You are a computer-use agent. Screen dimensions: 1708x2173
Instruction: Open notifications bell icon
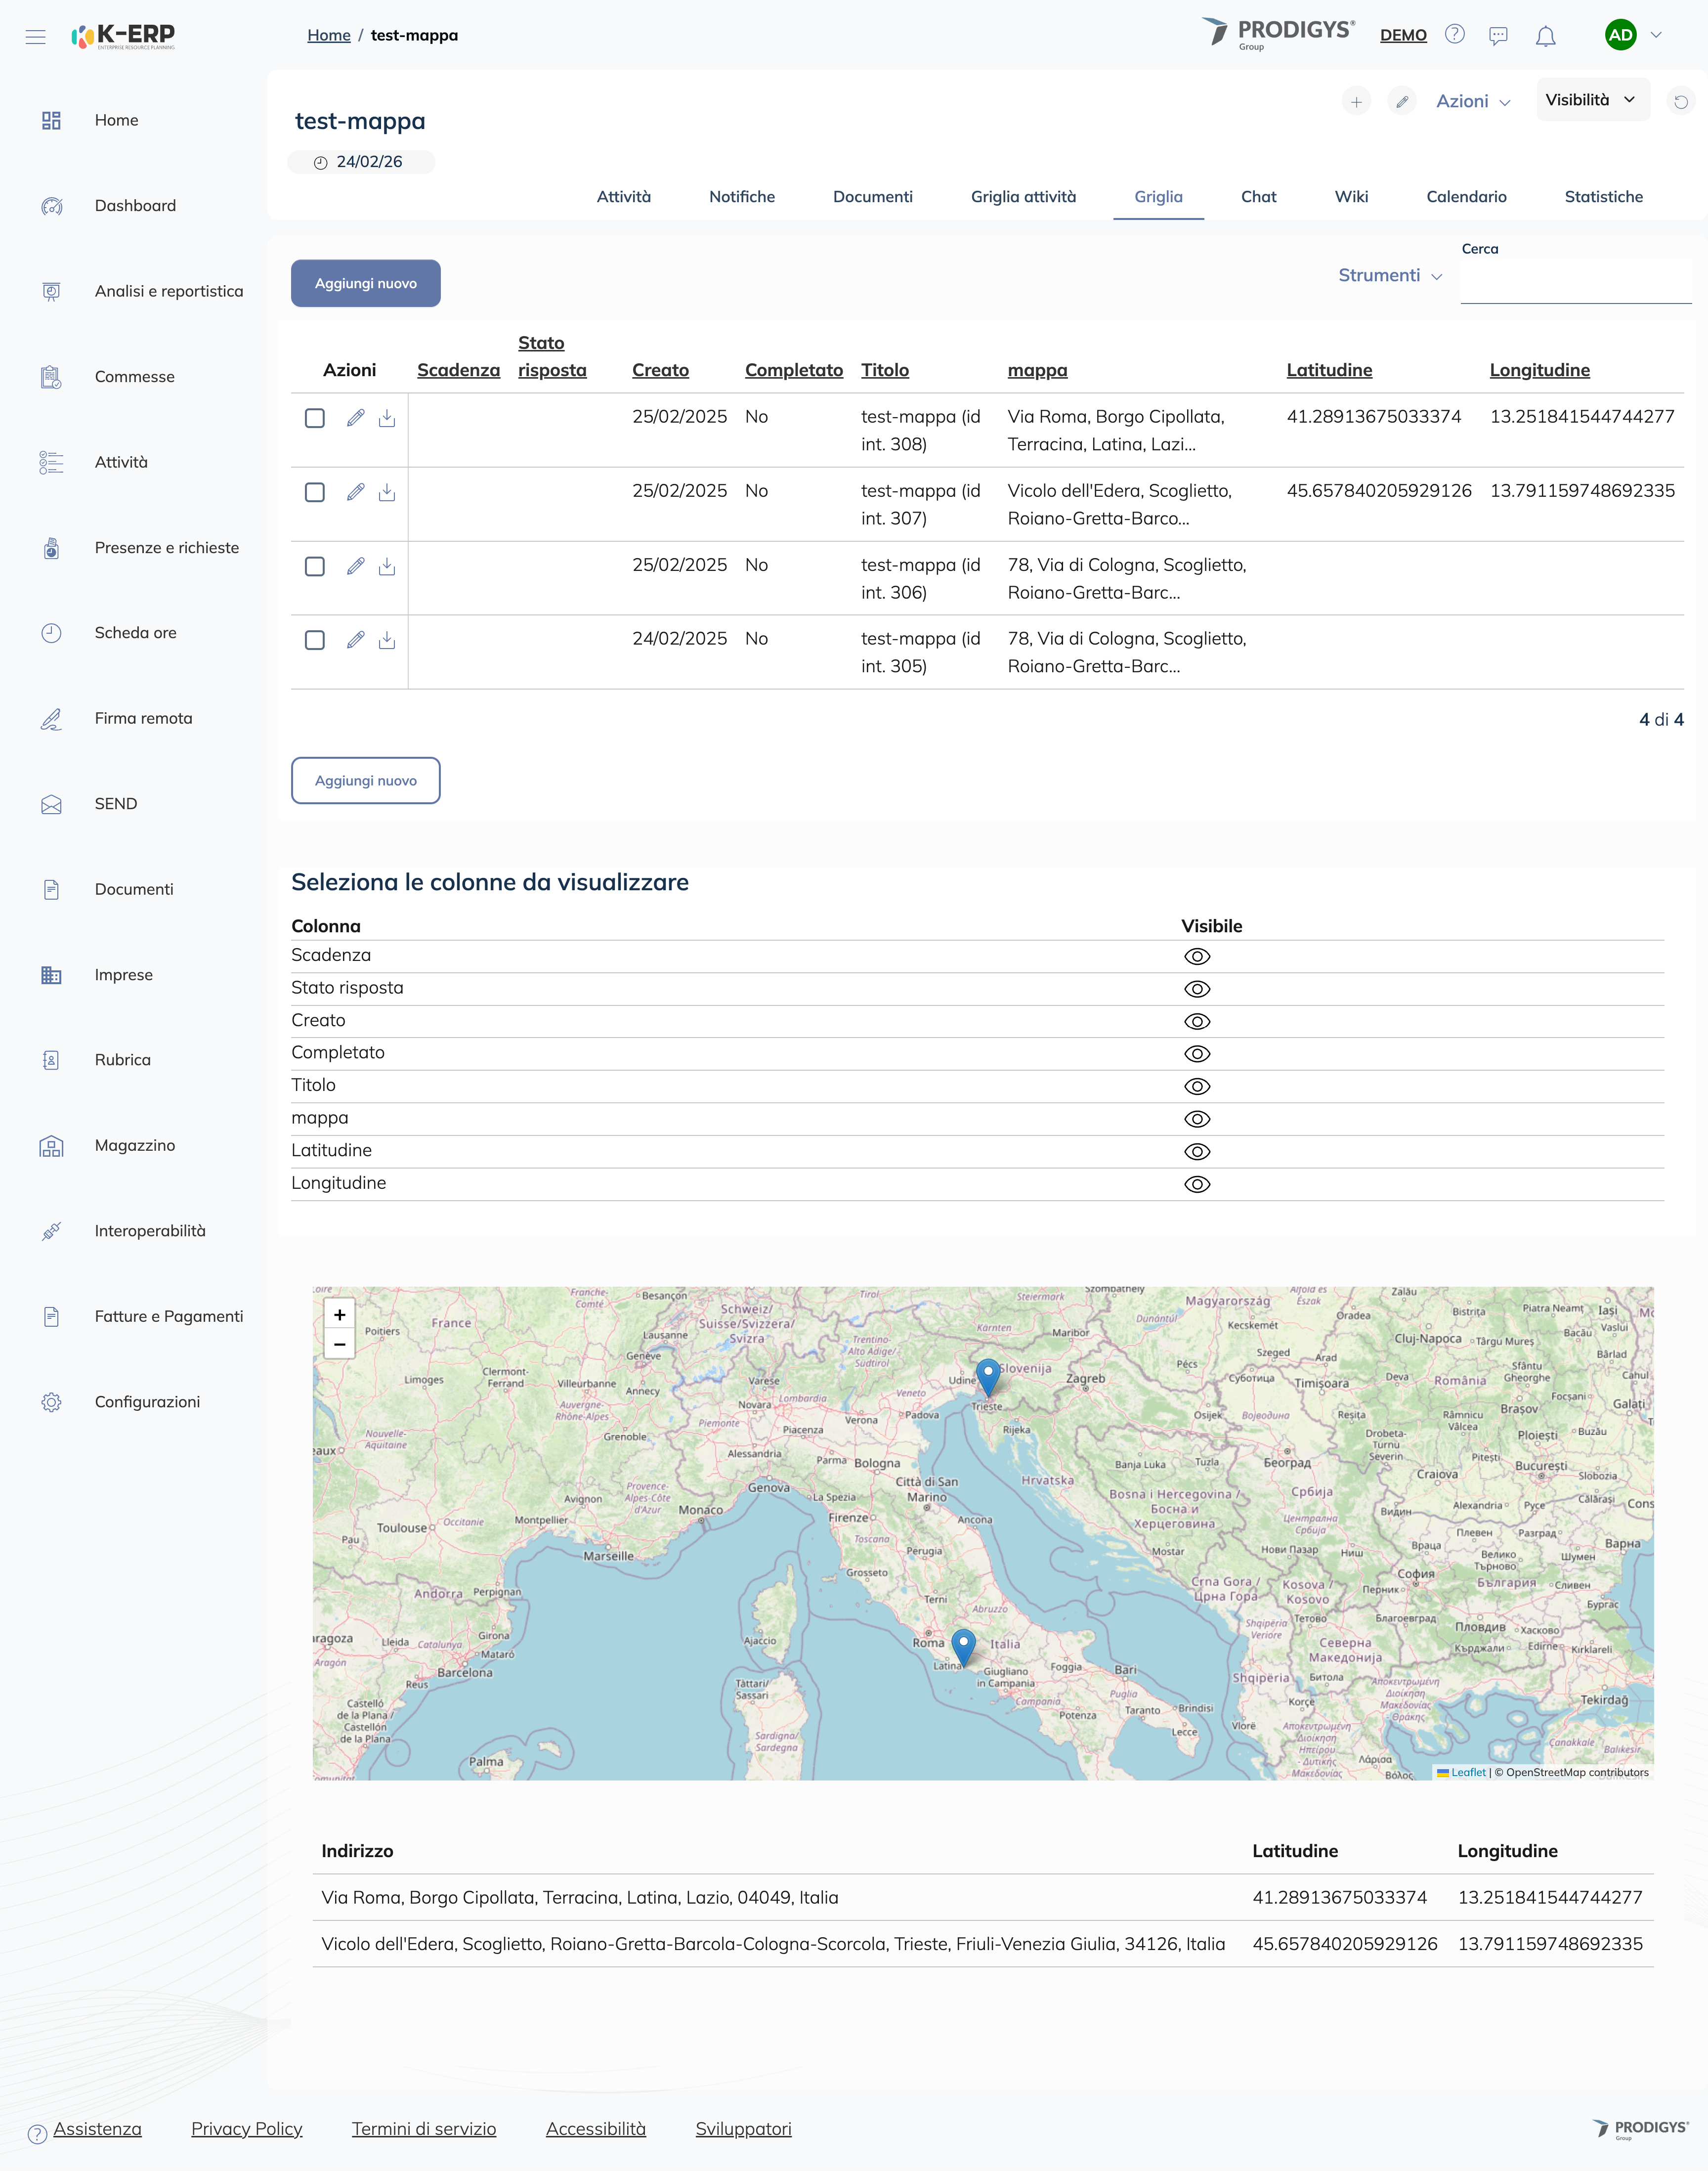click(x=1545, y=37)
